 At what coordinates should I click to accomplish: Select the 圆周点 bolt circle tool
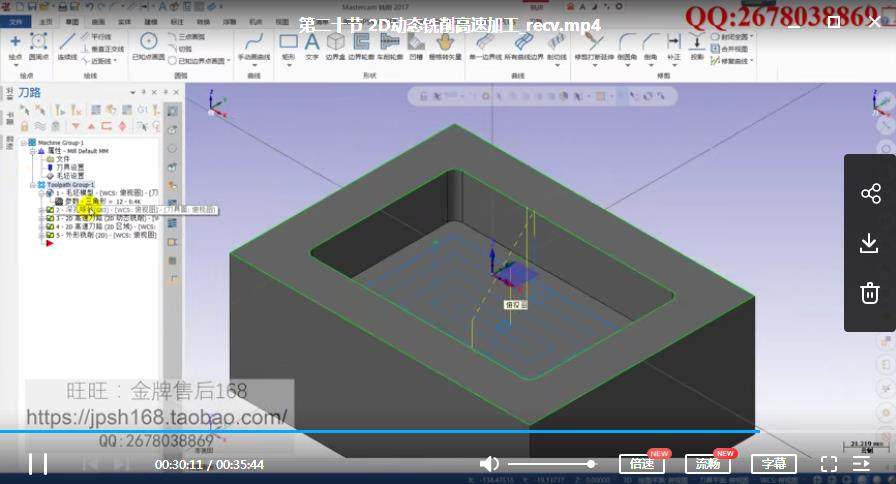(38, 46)
